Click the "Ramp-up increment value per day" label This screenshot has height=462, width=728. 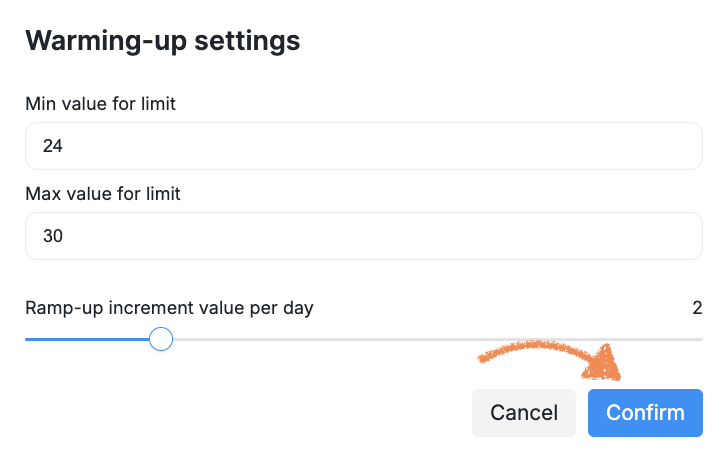pyautogui.click(x=169, y=308)
